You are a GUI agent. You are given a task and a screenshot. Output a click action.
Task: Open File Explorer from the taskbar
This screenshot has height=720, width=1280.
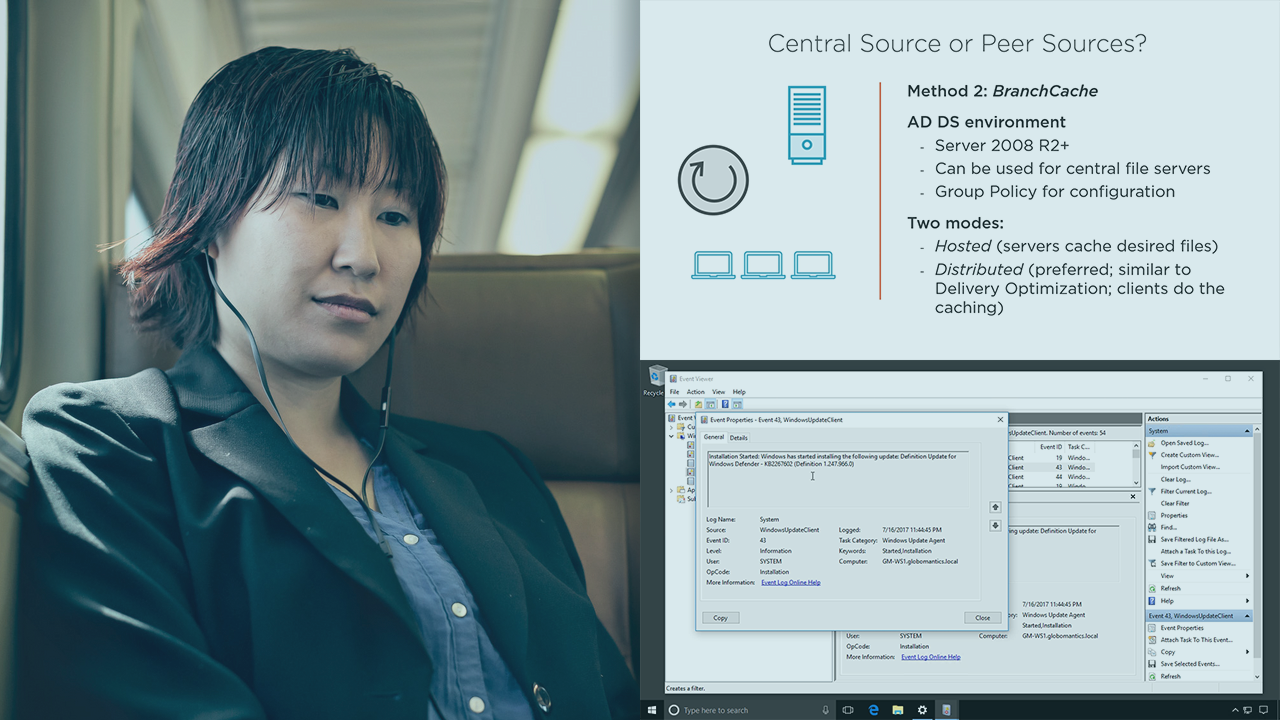tap(897, 710)
